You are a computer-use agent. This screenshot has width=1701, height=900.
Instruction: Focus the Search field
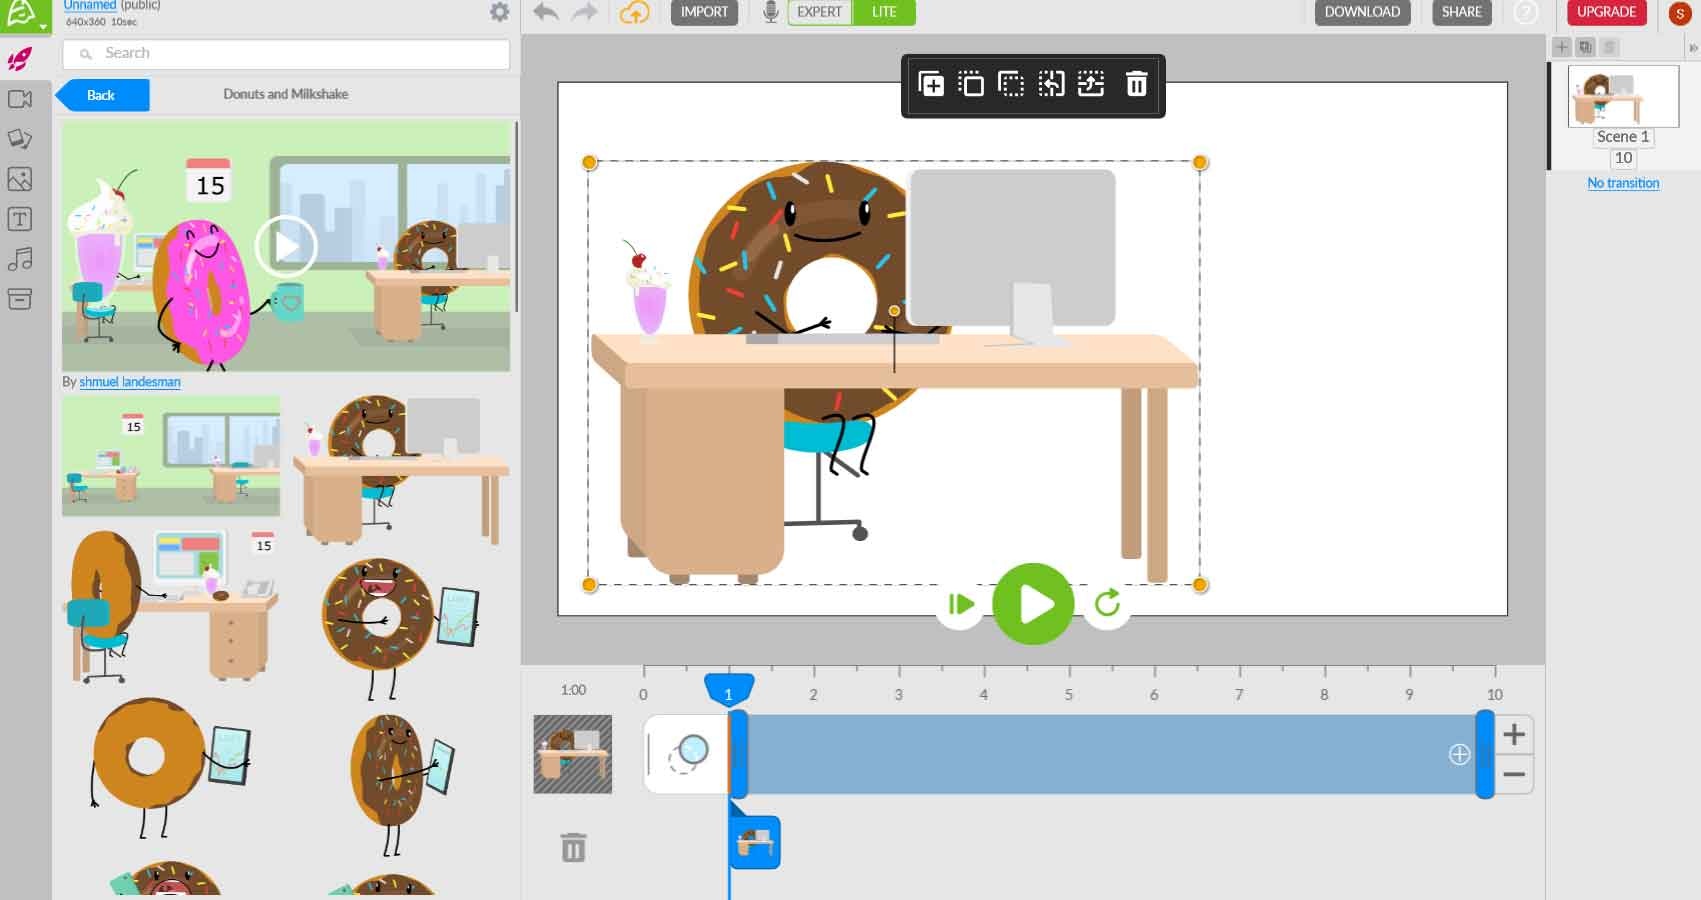pos(286,53)
